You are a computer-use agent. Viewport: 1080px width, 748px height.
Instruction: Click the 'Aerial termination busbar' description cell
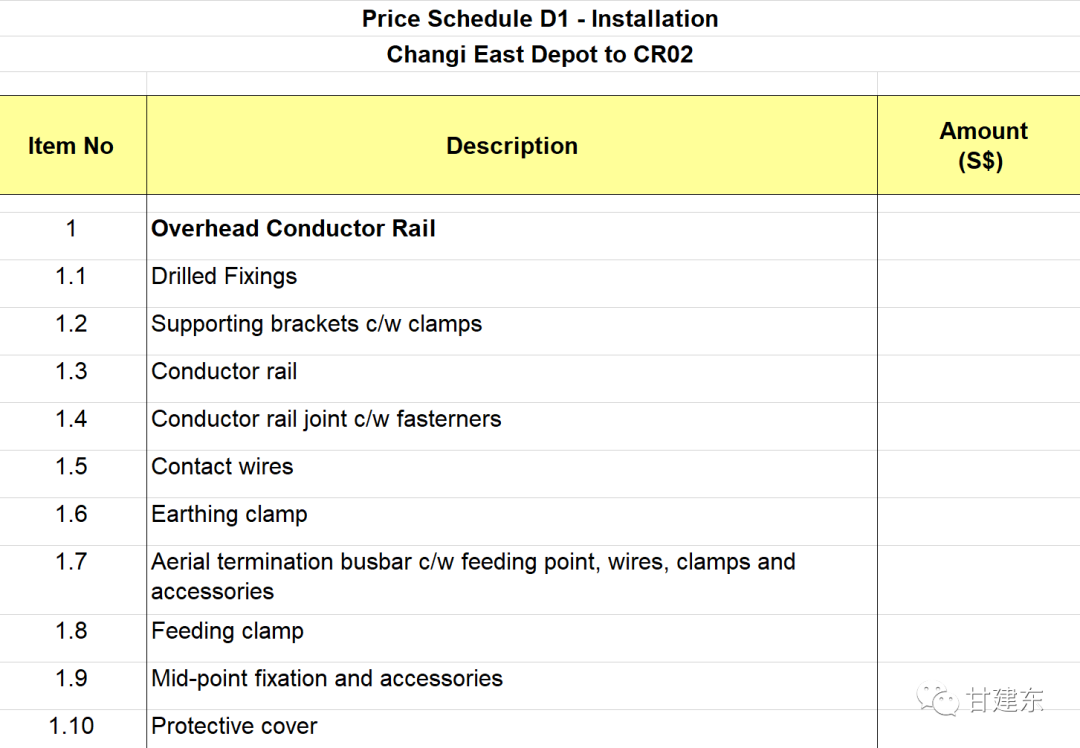512,580
